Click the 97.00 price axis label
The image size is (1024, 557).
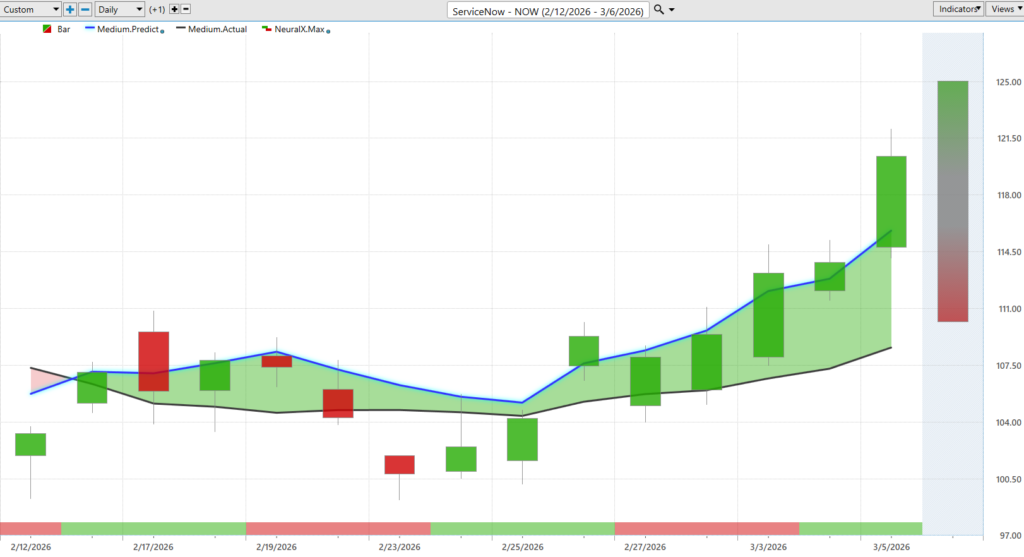(x=1010, y=535)
